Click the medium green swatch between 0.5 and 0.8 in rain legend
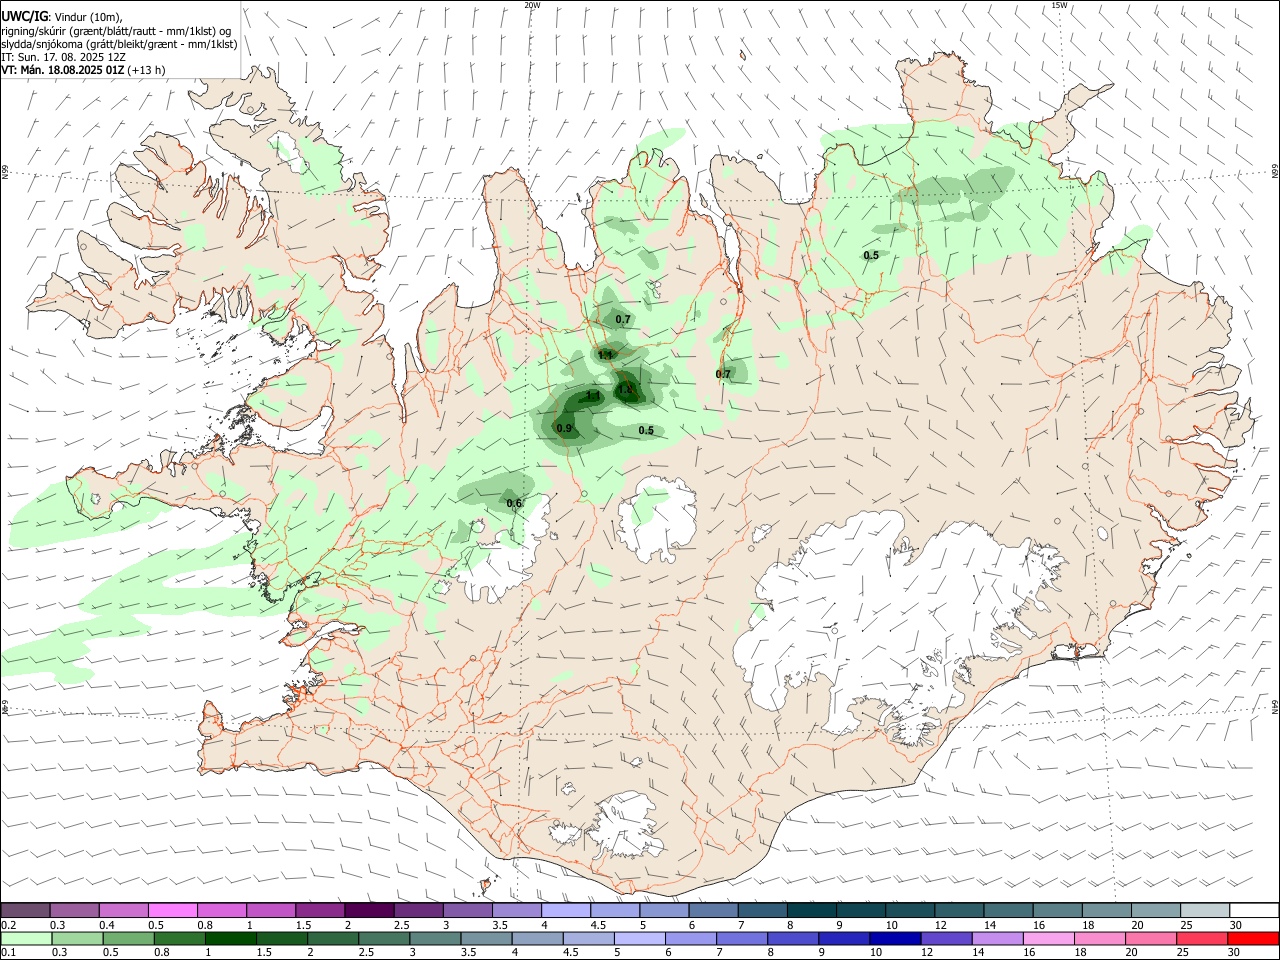Screen dimensions: 1280x960 [x=128, y=939]
